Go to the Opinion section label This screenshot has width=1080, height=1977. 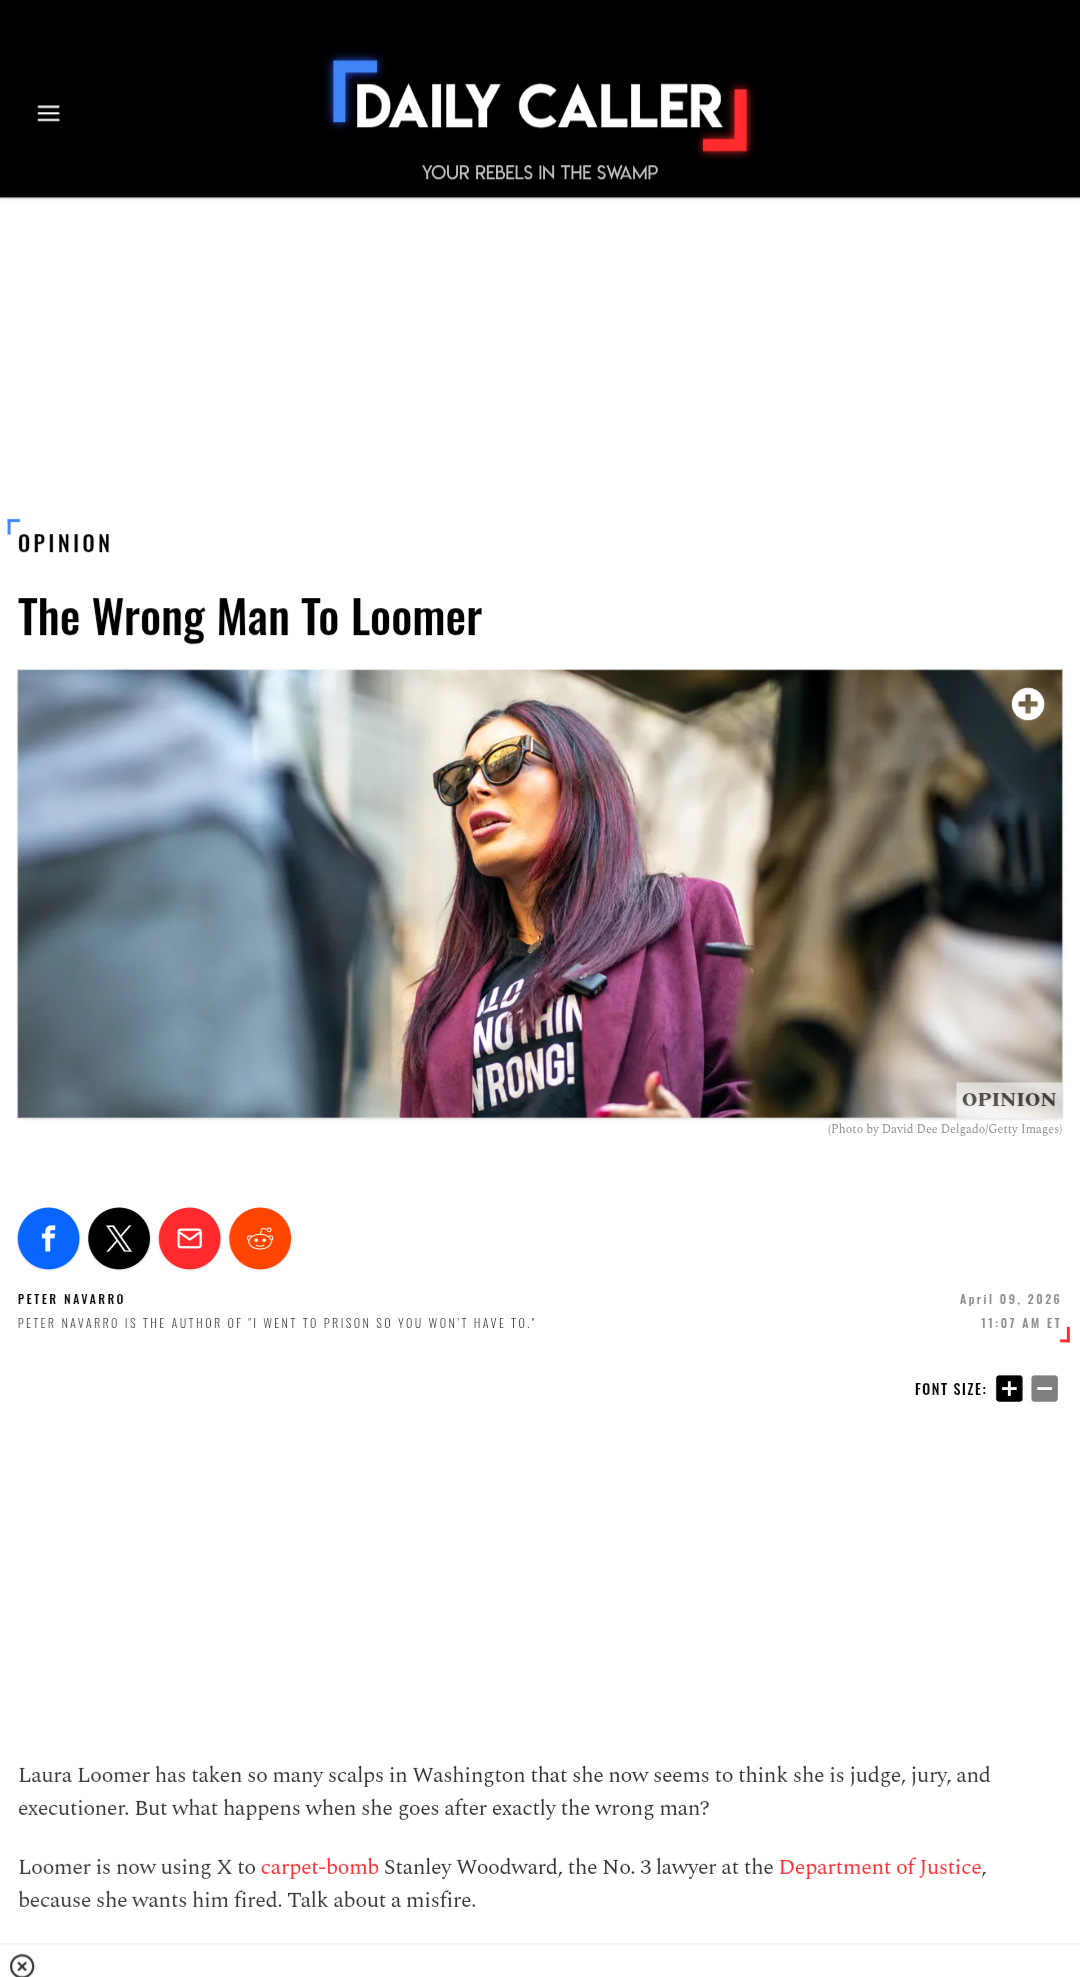point(64,543)
